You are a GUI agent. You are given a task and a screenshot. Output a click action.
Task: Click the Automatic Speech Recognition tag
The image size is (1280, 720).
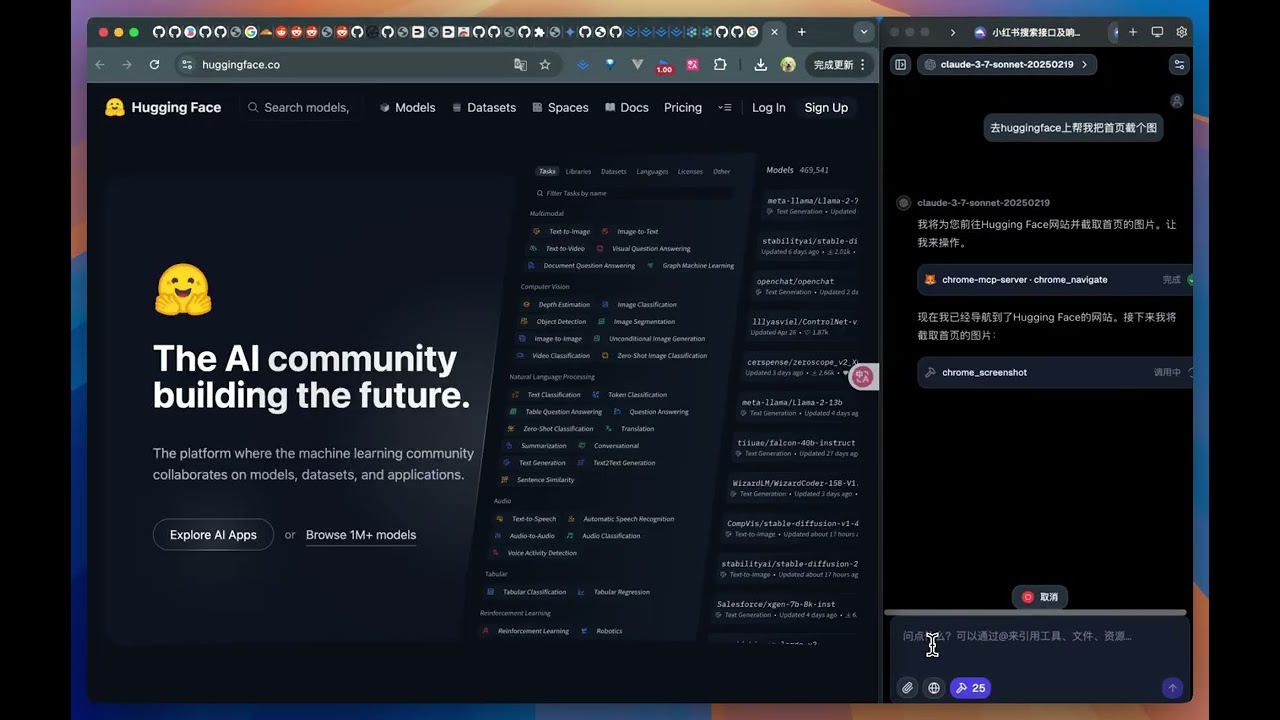621,519
